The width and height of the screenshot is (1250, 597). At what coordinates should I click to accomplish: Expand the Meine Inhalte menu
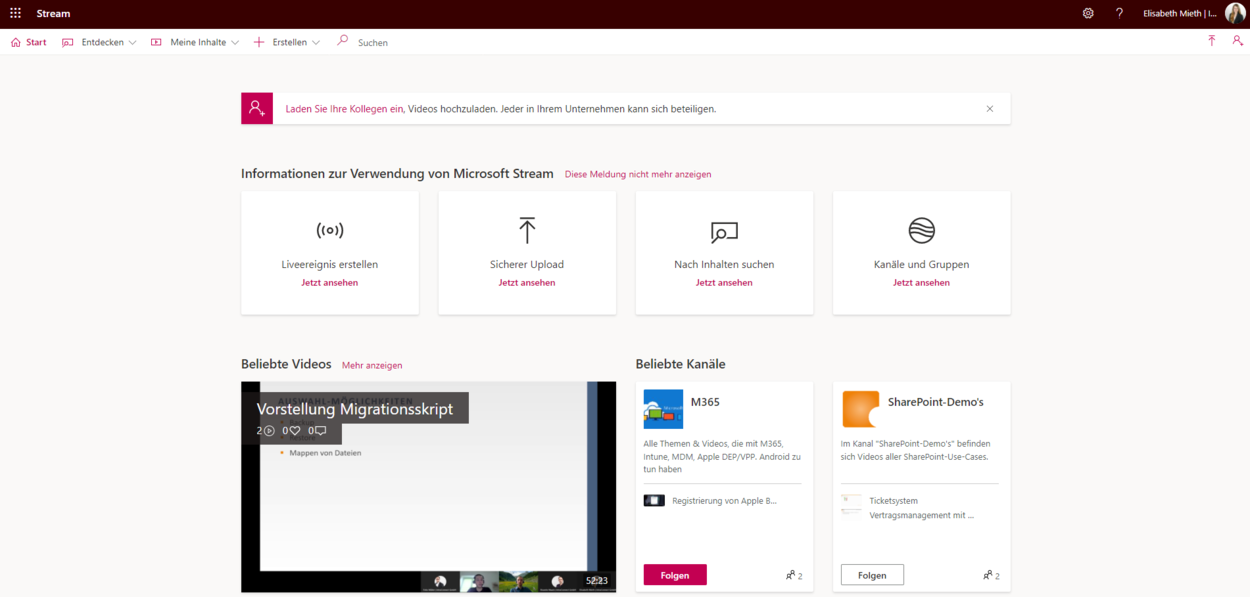195,42
